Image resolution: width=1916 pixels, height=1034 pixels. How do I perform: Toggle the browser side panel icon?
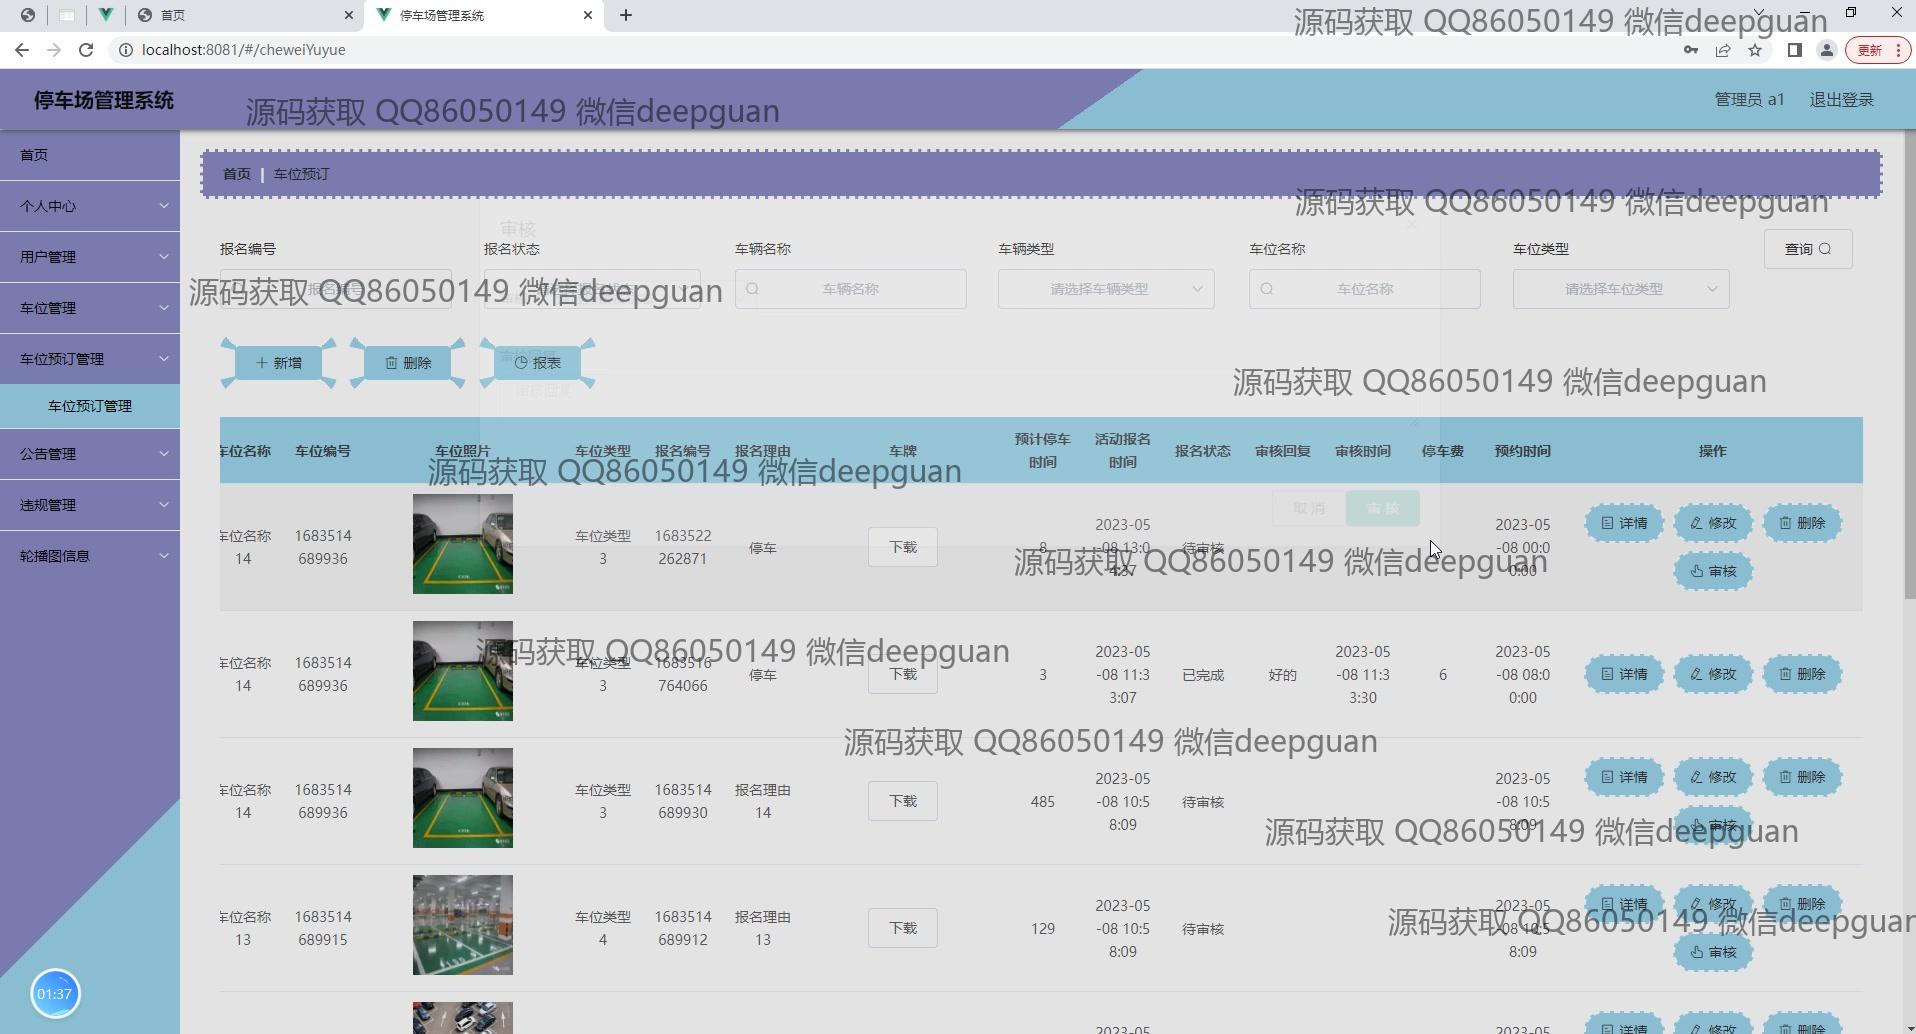(x=1794, y=50)
